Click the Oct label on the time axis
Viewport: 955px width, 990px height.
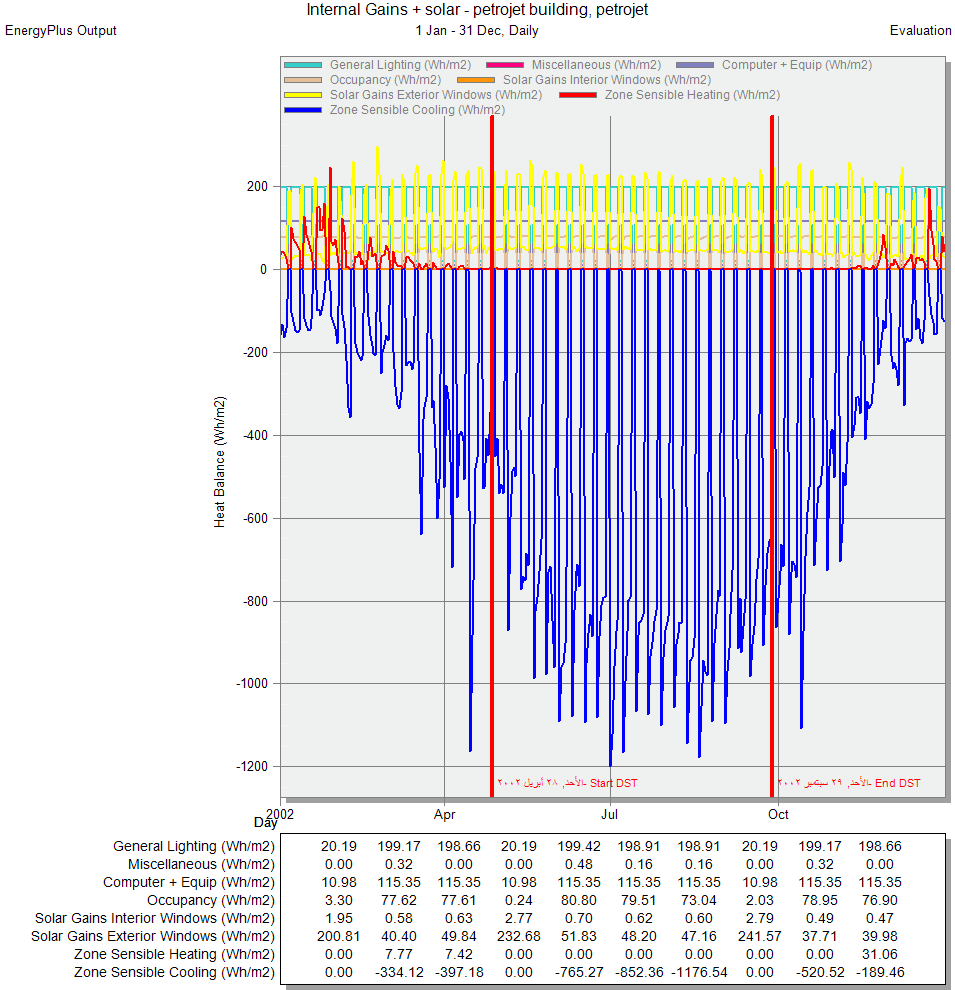tap(778, 814)
